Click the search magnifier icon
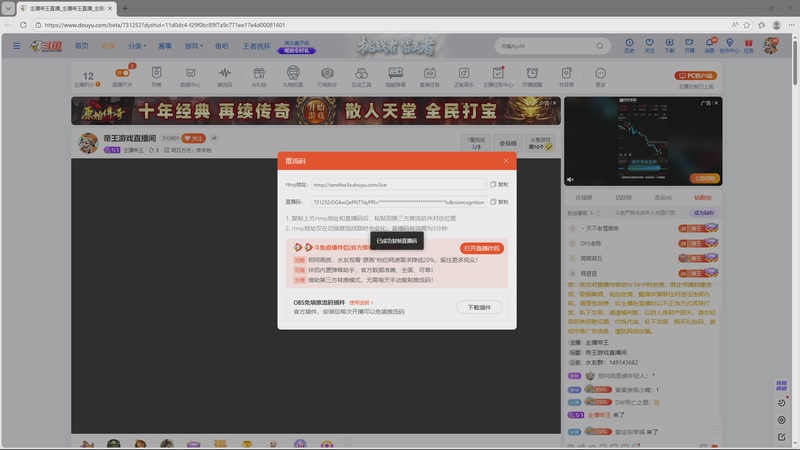The image size is (800, 450). click(x=600, y=46)
